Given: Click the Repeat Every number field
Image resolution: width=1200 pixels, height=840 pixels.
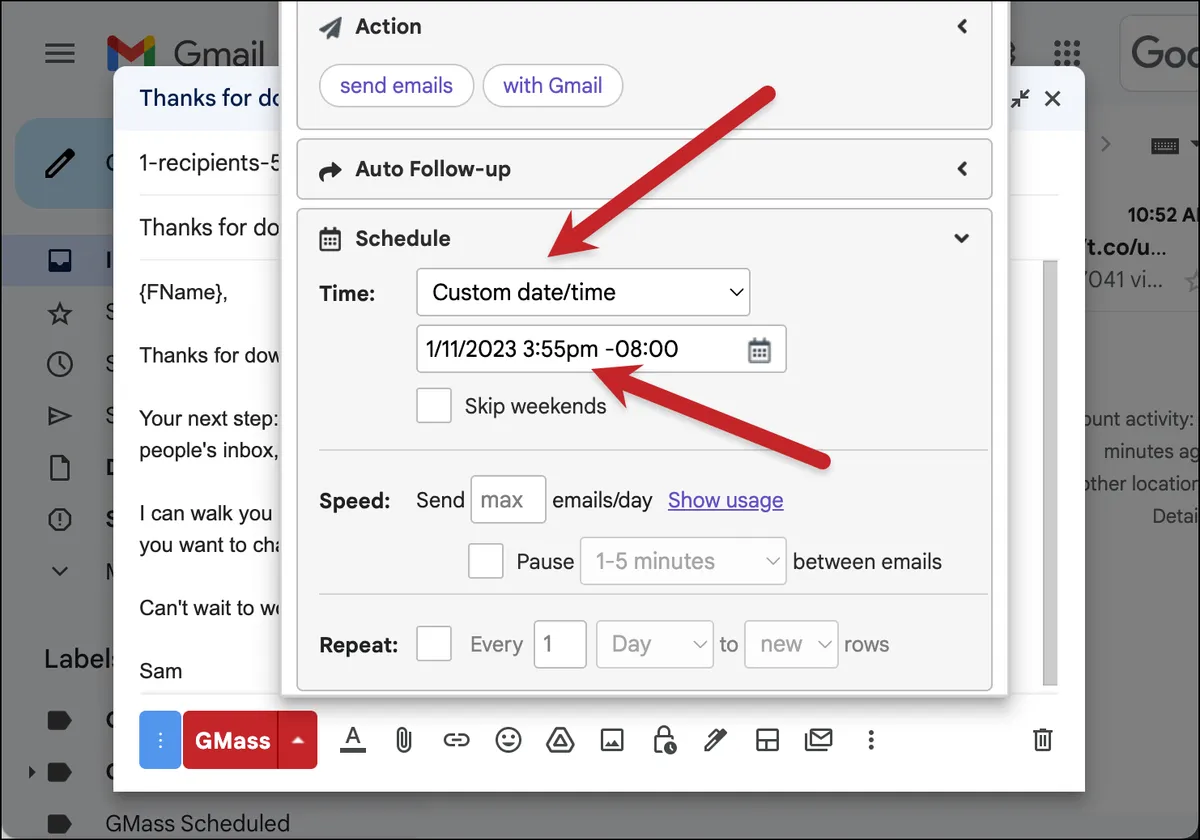Looking at the screenshot, I should coord(560,644).
